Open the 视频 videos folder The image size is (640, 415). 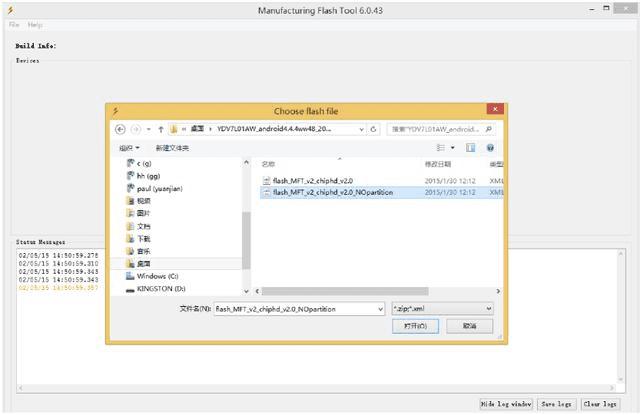coord(139,201)
